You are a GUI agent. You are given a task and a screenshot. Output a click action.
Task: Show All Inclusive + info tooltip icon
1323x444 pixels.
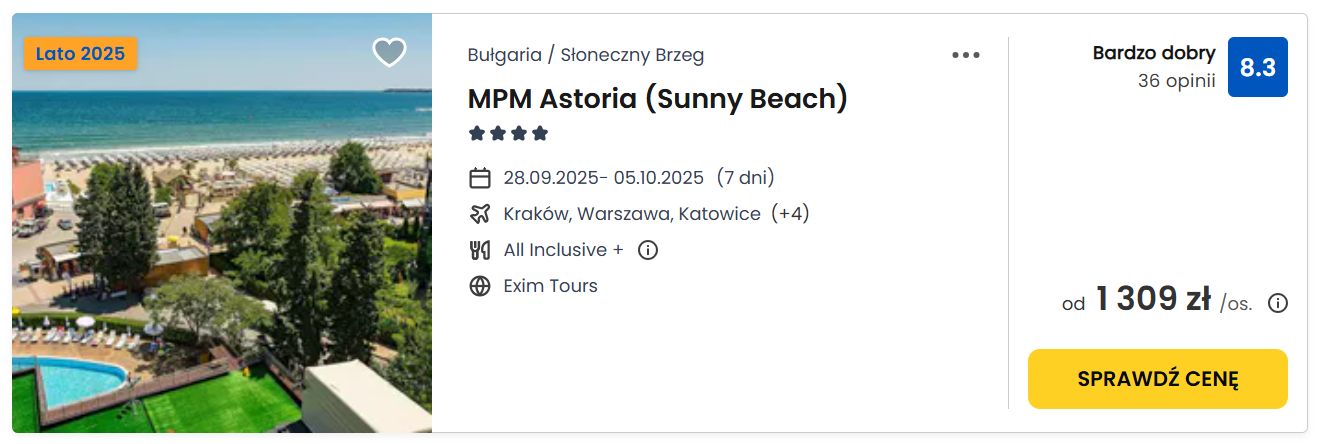[648, 250]
